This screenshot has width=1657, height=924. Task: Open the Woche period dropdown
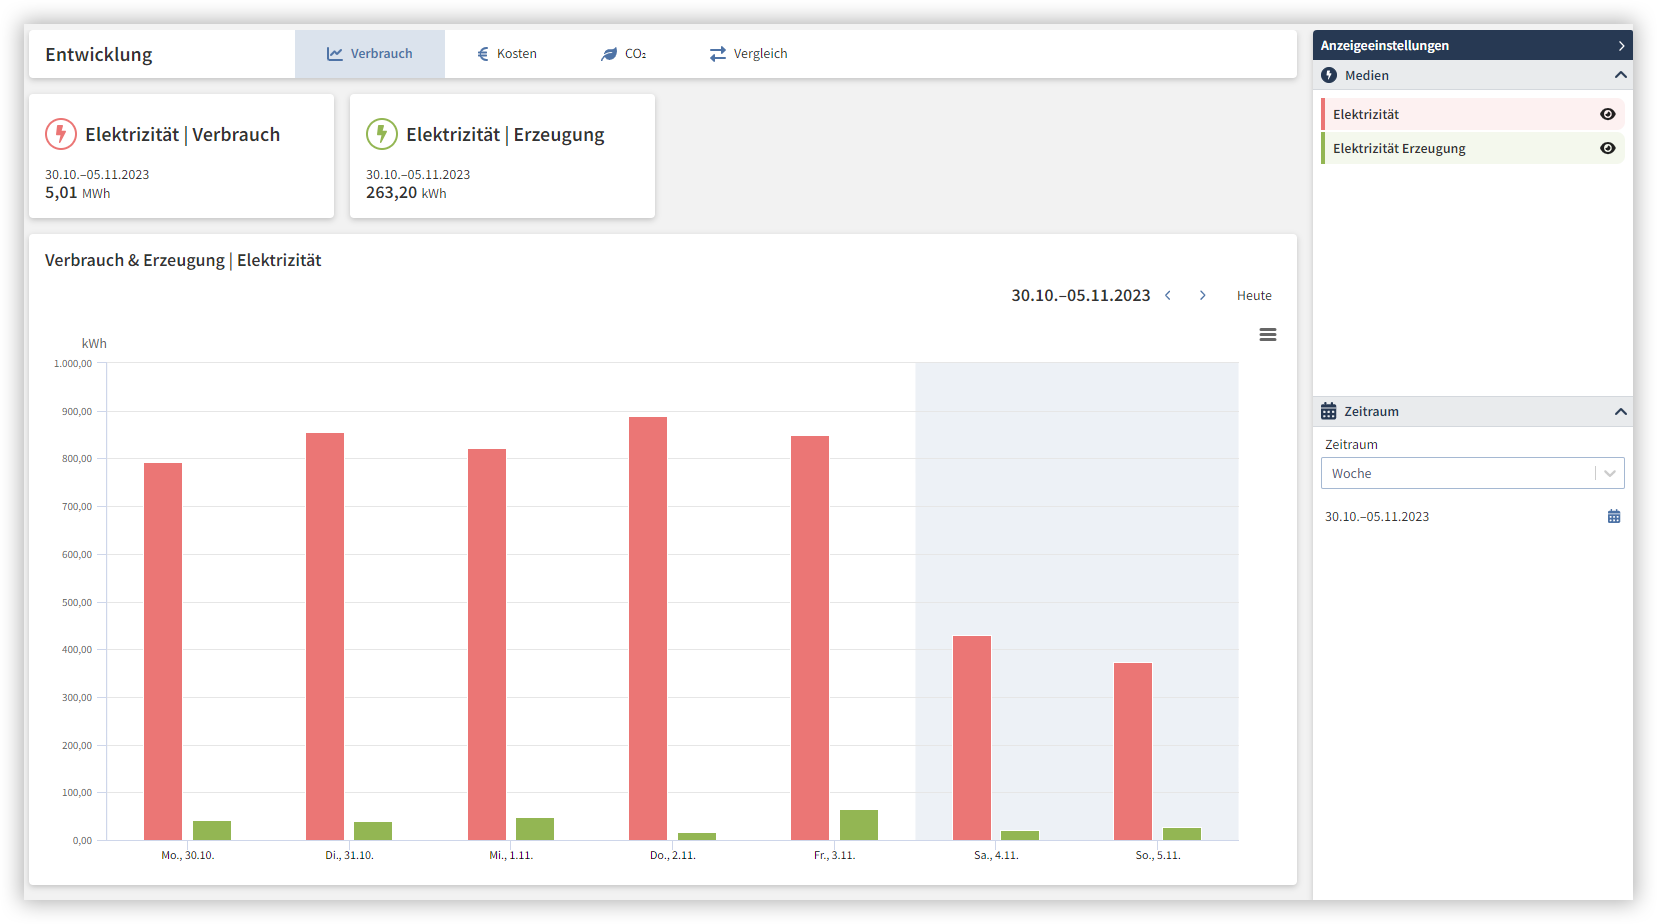[1471, 474]
